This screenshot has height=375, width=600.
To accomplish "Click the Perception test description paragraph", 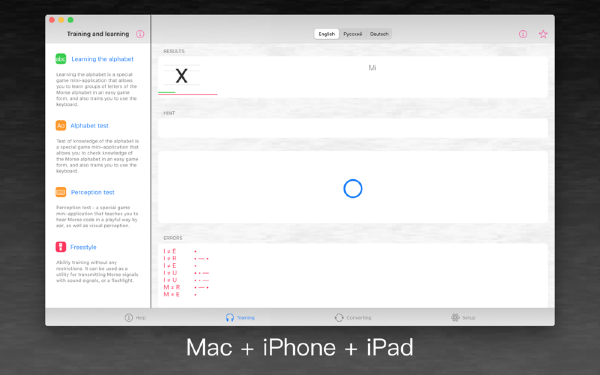I will tap(97, 217).
